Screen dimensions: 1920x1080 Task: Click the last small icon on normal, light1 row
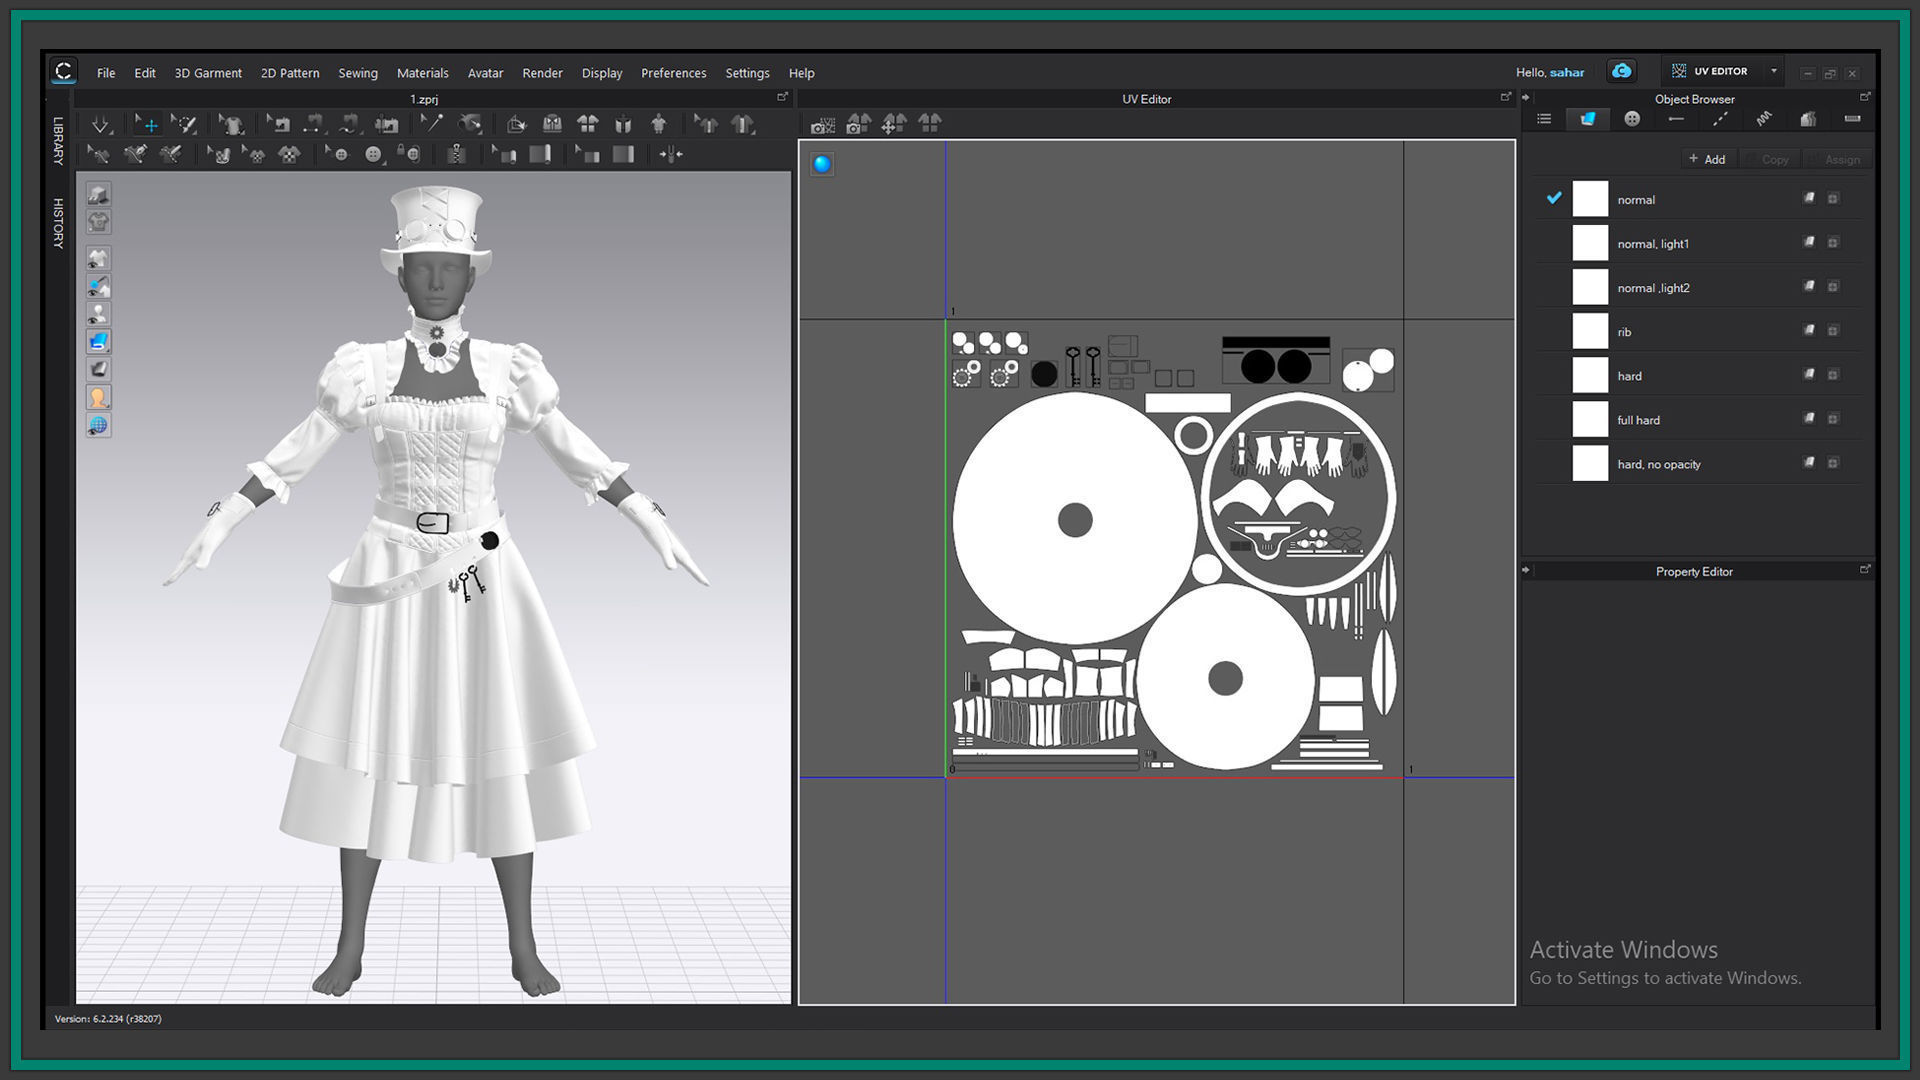(x=1833, y=242)
